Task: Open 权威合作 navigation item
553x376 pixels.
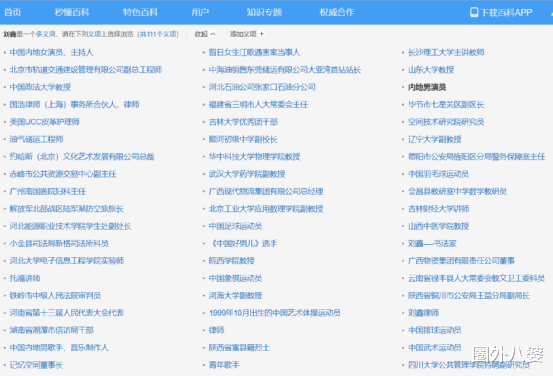Action: point(337,12)
